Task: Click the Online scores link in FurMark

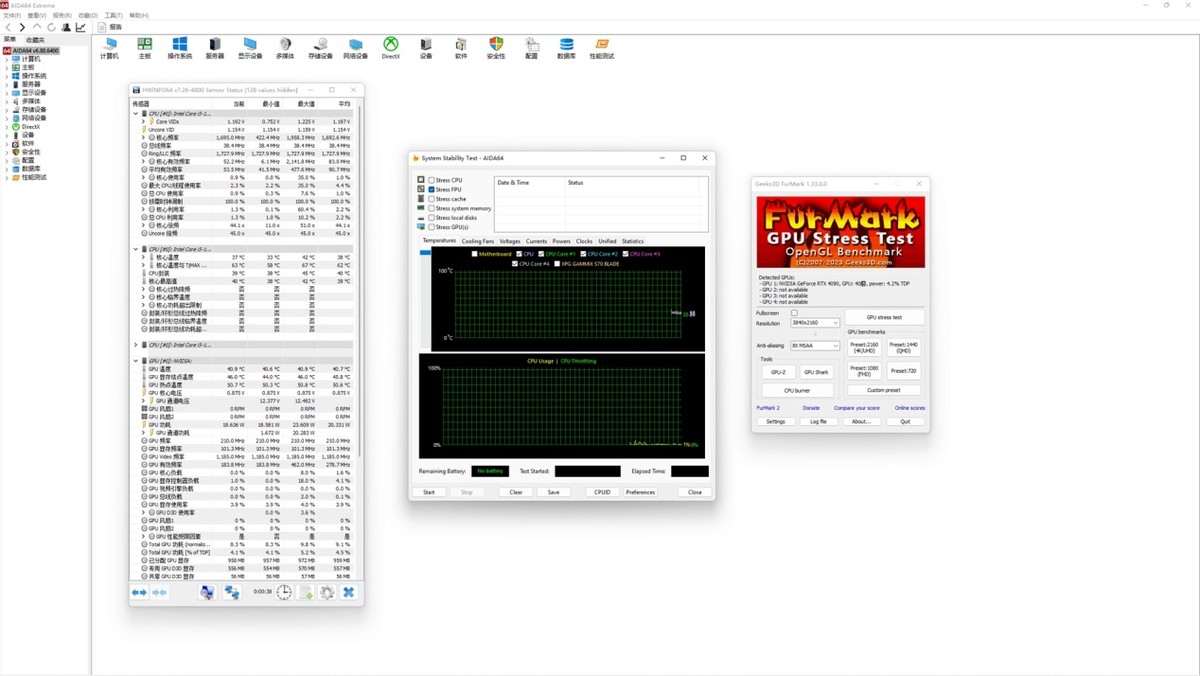Action: point(909,408)
